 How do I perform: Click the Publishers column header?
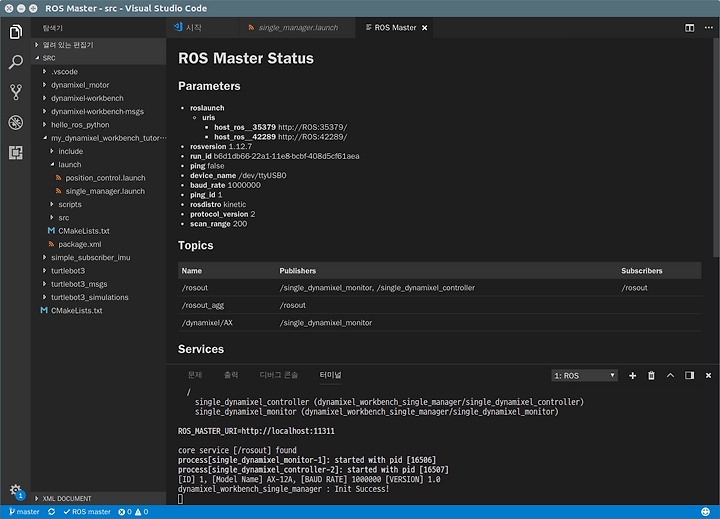[298, 271]
